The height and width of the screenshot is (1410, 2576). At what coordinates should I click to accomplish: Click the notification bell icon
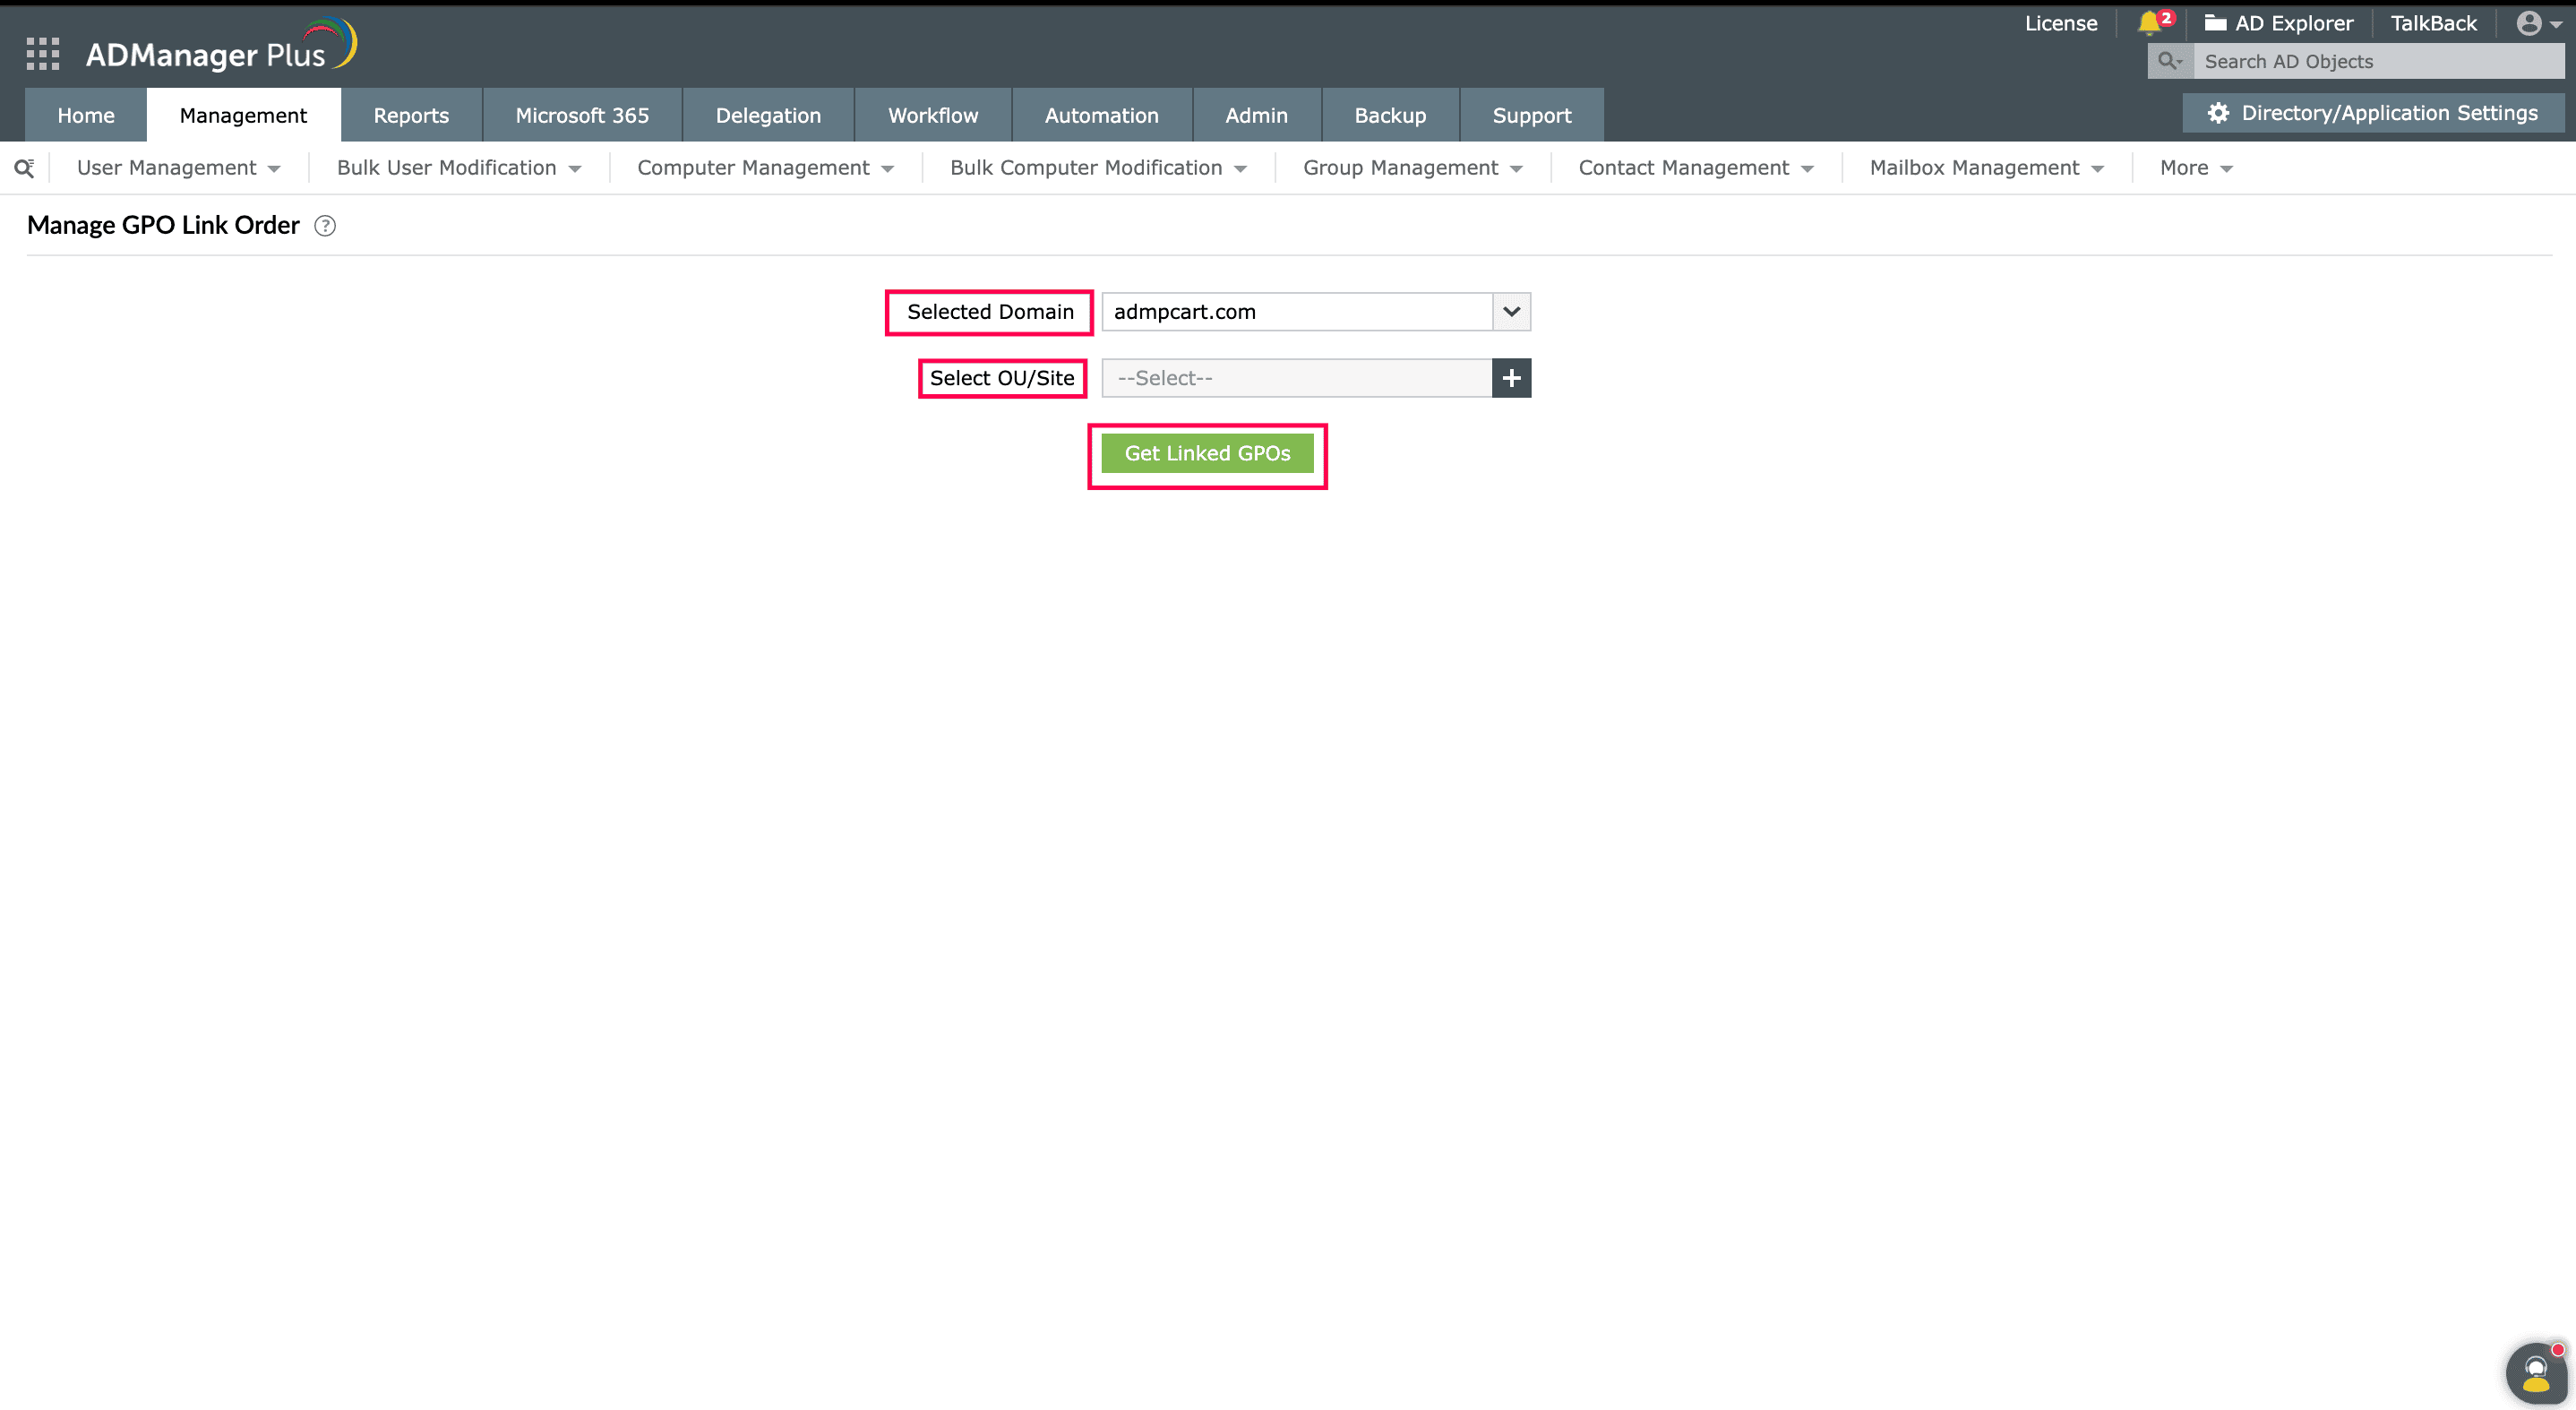pos(2150,23)
